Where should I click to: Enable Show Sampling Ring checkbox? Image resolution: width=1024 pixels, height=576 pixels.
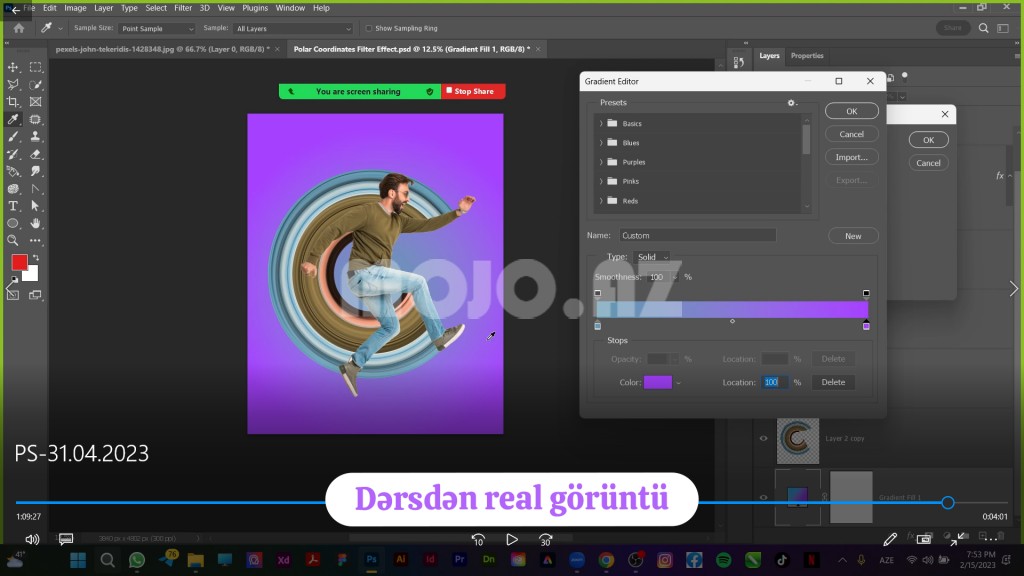369,29
